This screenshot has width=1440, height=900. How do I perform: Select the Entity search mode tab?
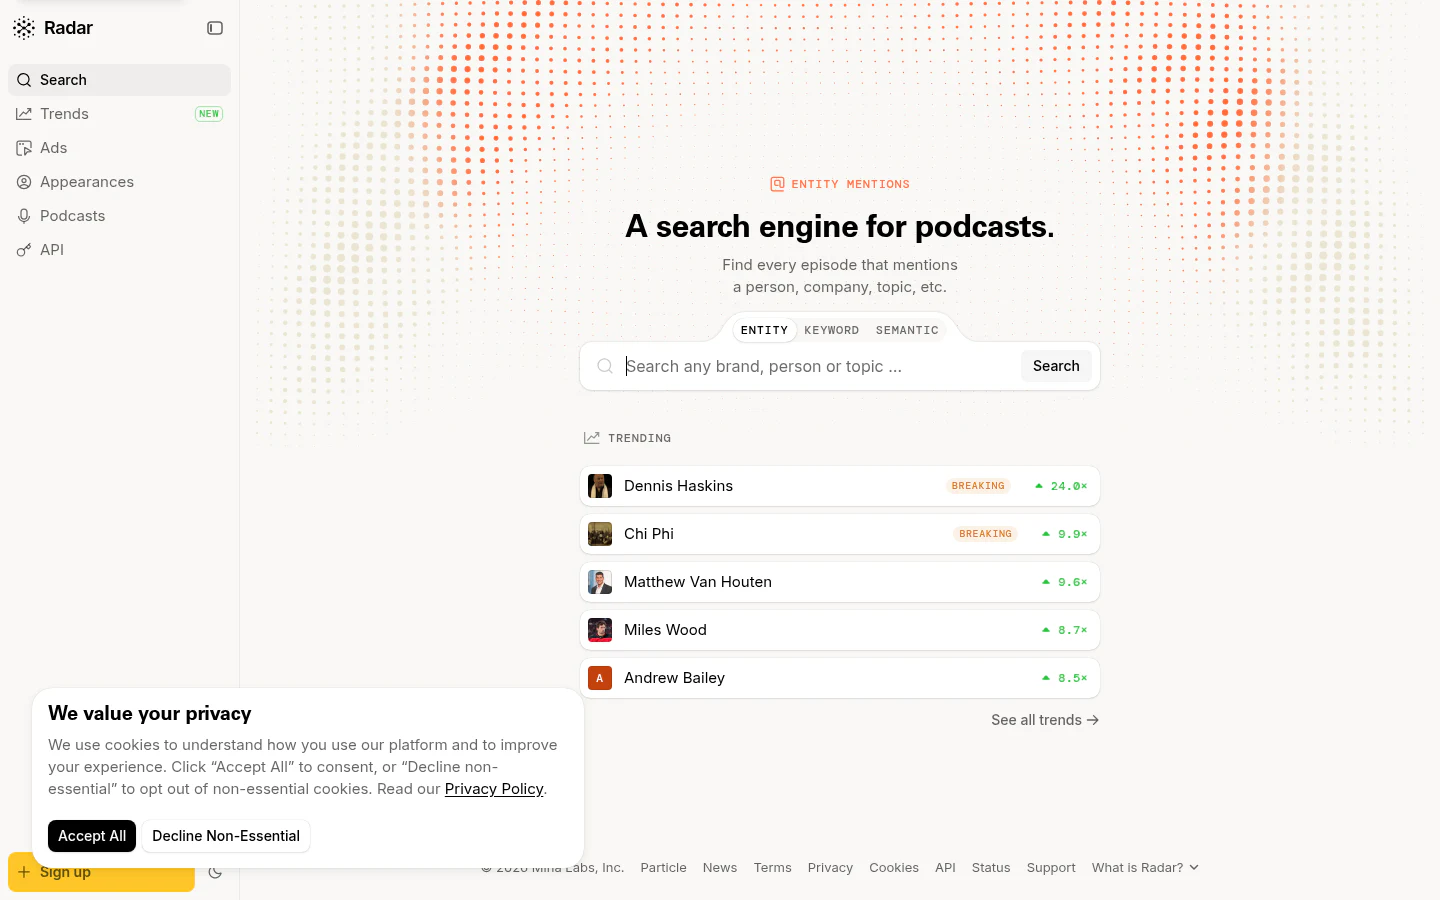pos(765,330)
